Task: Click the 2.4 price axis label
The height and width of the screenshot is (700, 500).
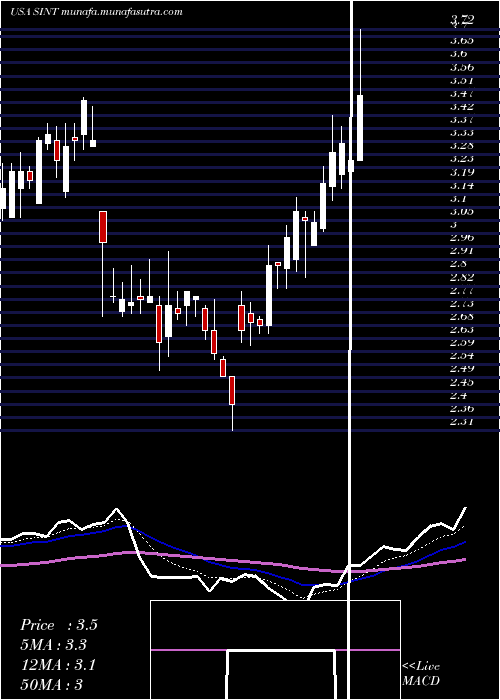Action: click(459, 395)
